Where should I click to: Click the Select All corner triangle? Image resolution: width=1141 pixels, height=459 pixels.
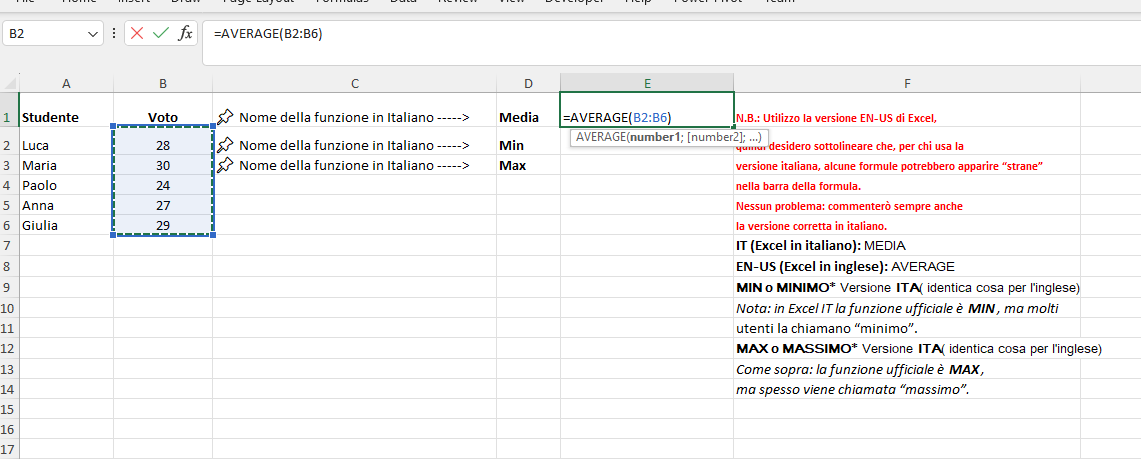coord(11,84)
